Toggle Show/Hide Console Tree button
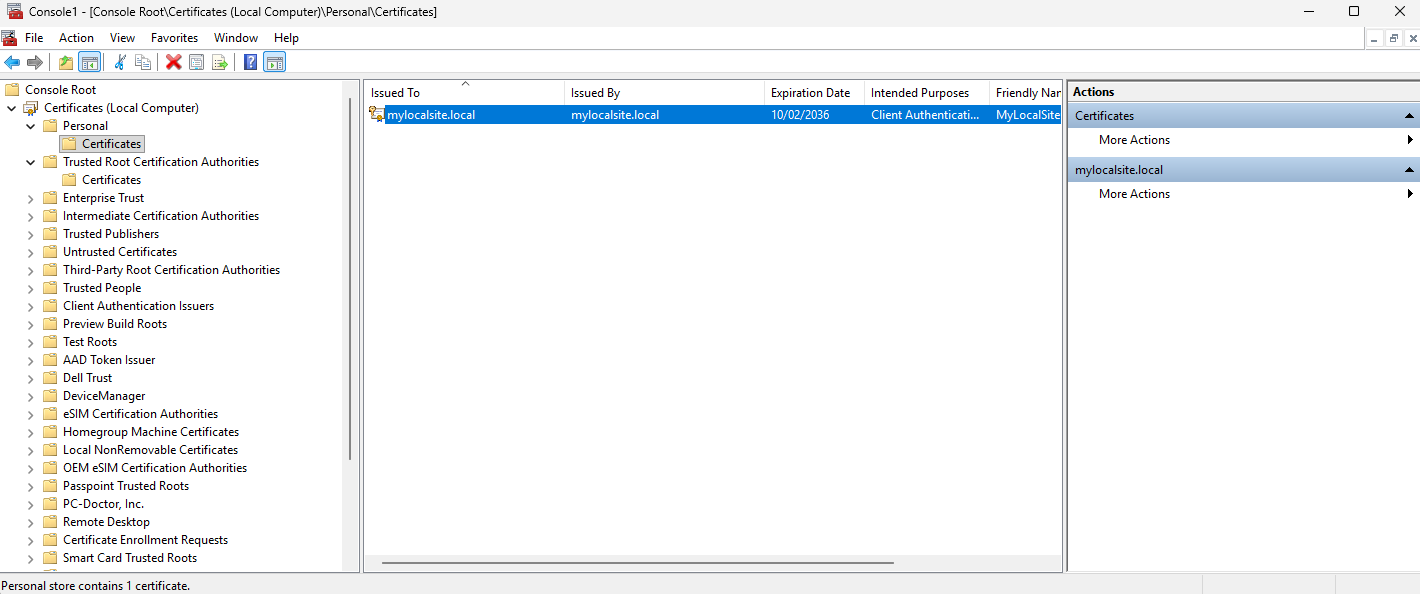The height and width of the screenshot is (594, 1420). 90,62
